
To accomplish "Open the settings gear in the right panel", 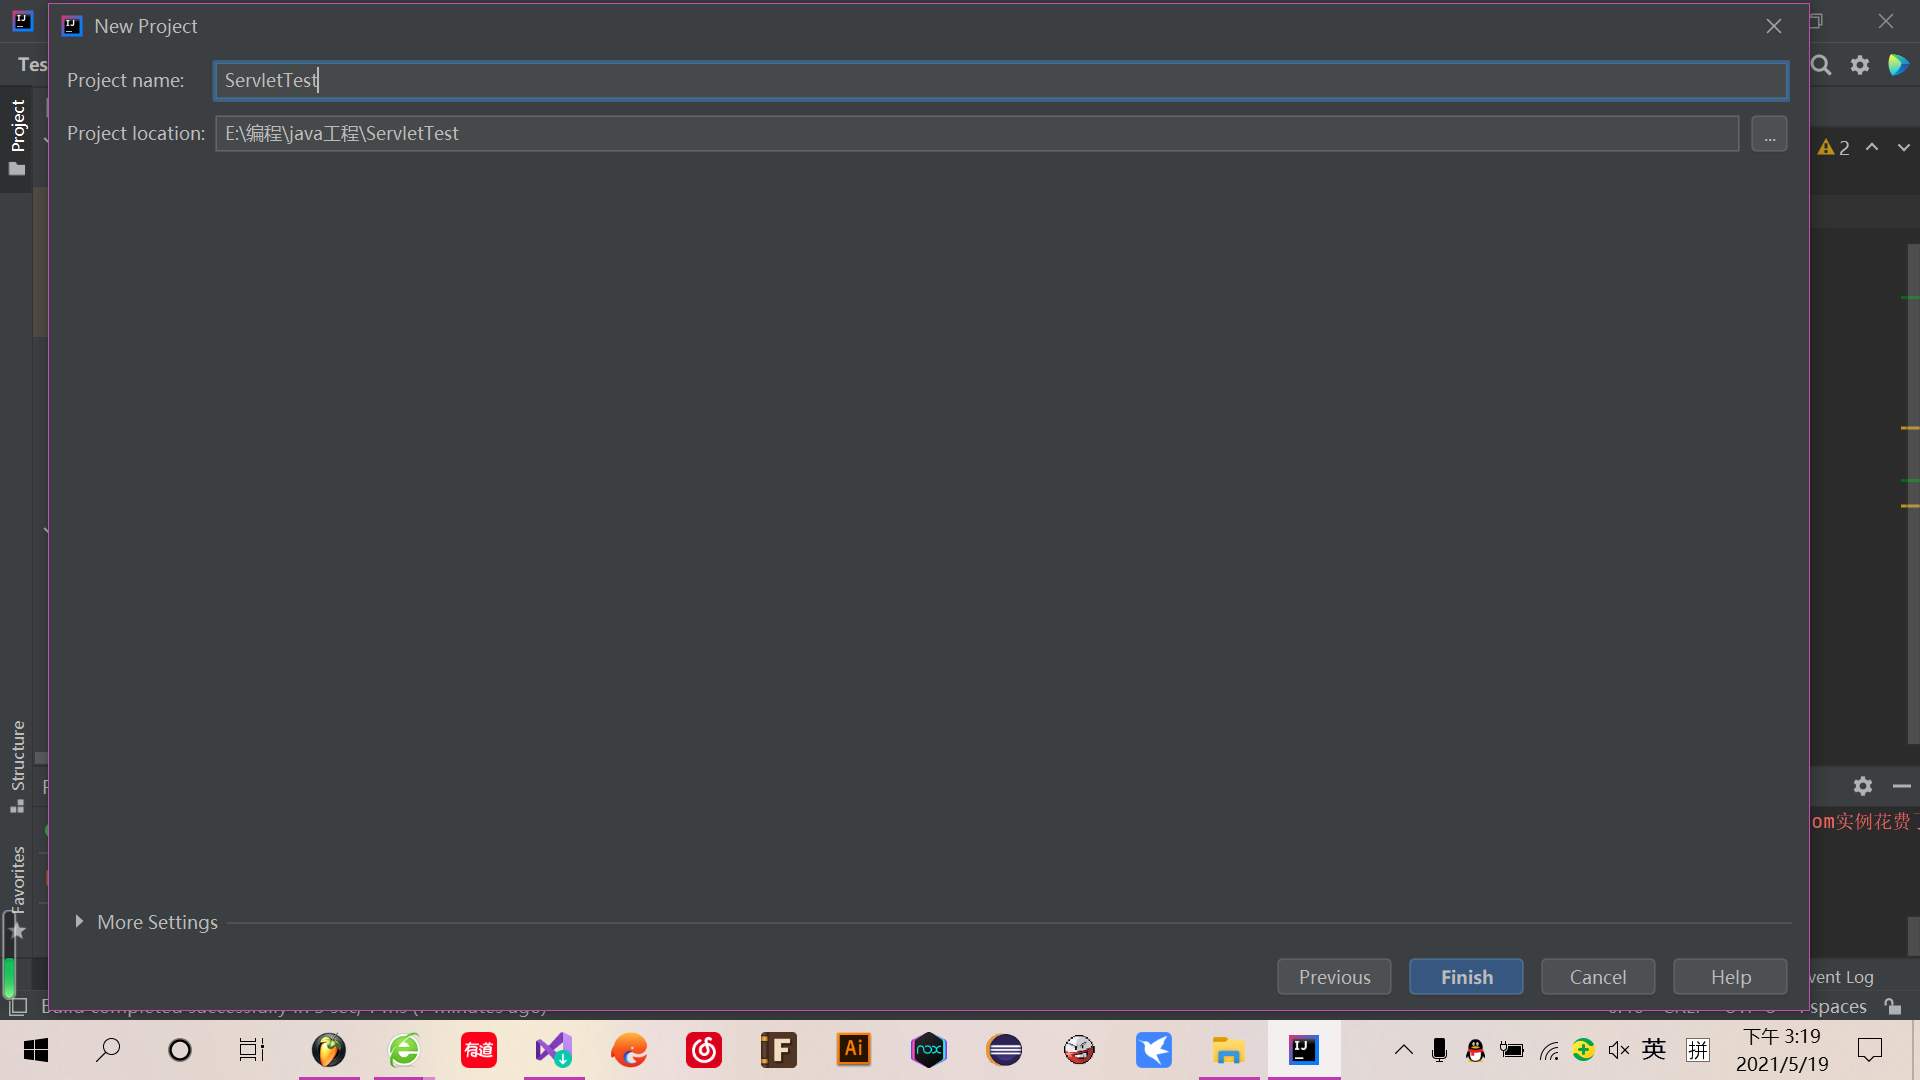I will [x=1862, y=787].
